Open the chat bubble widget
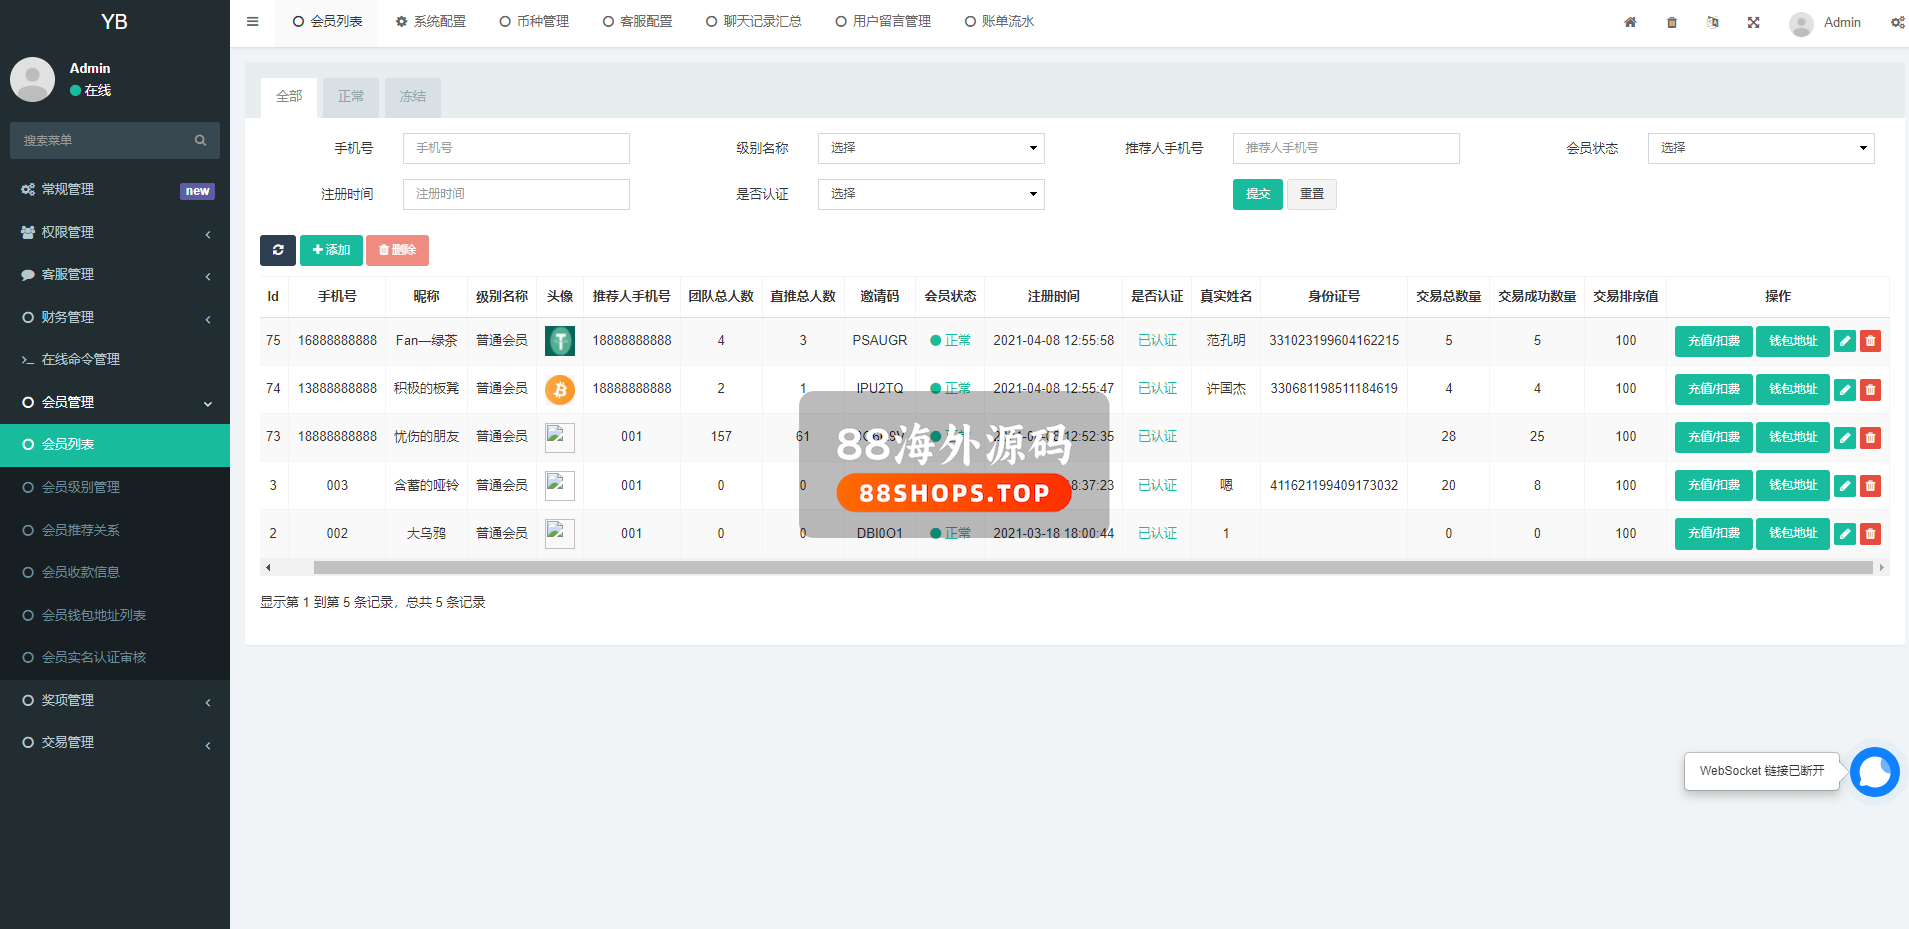The width and height of the screenshot is (1909, 929). click(1874, 772)
